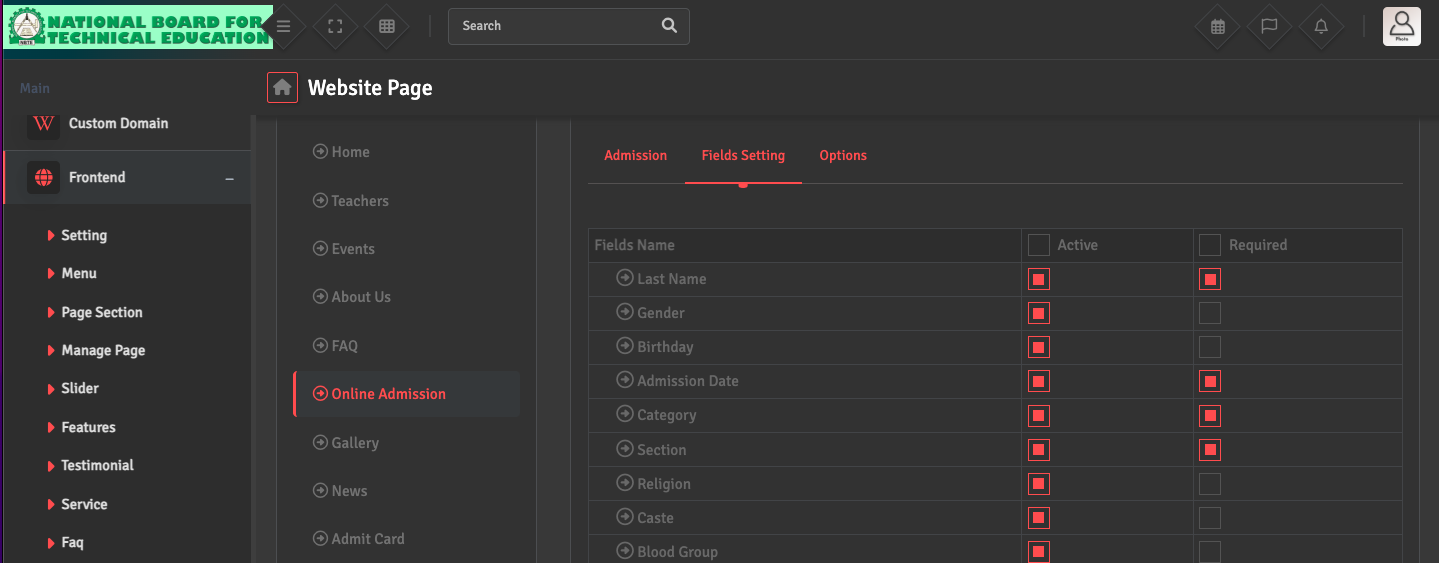The image size is (1439, 563).
Task: Uncheck Active checkbox for Religion field
Action: (1039, 484)
